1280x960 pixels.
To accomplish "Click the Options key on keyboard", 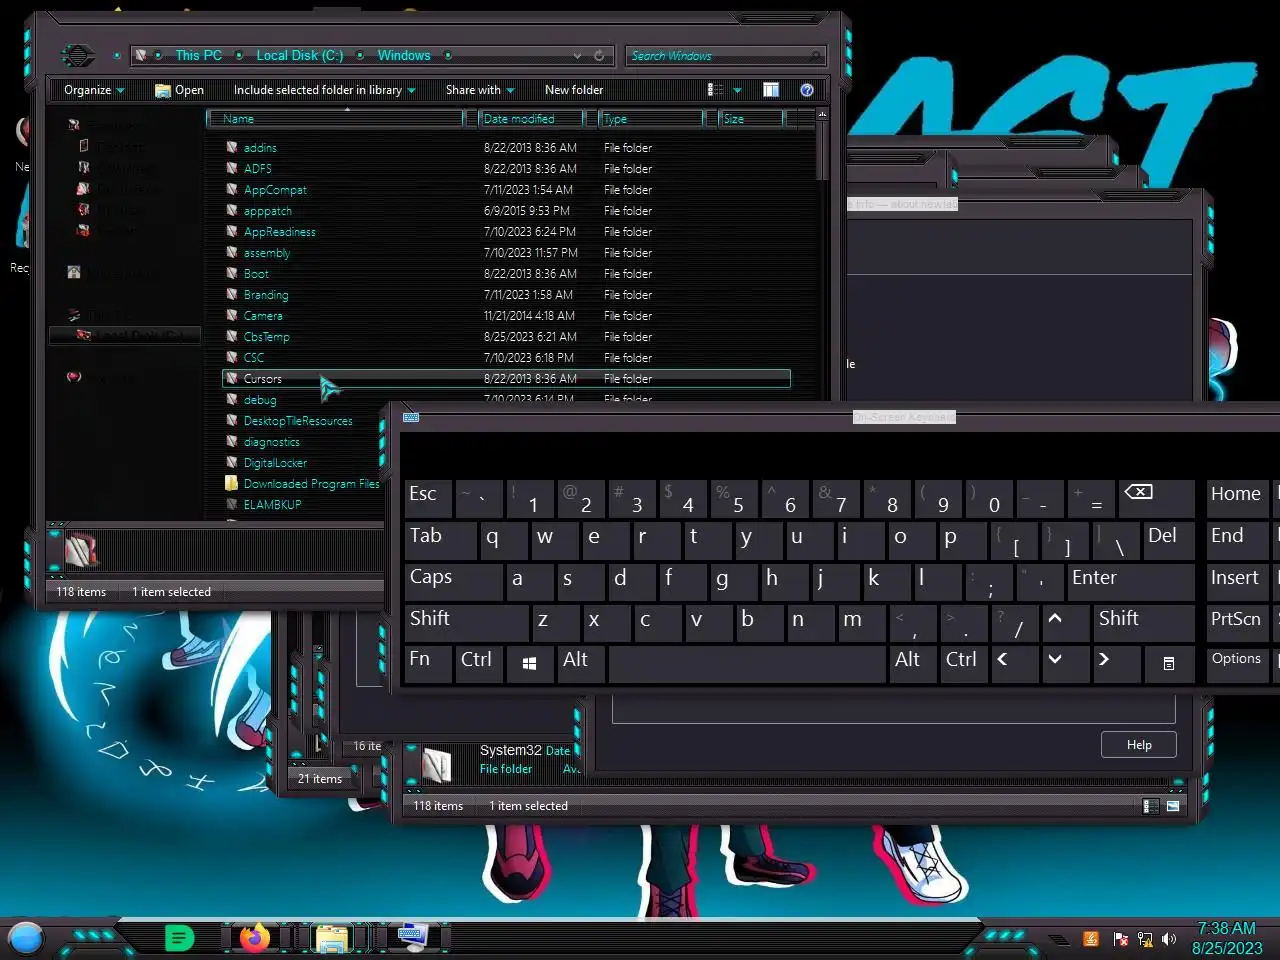I will click(1237, 662).
